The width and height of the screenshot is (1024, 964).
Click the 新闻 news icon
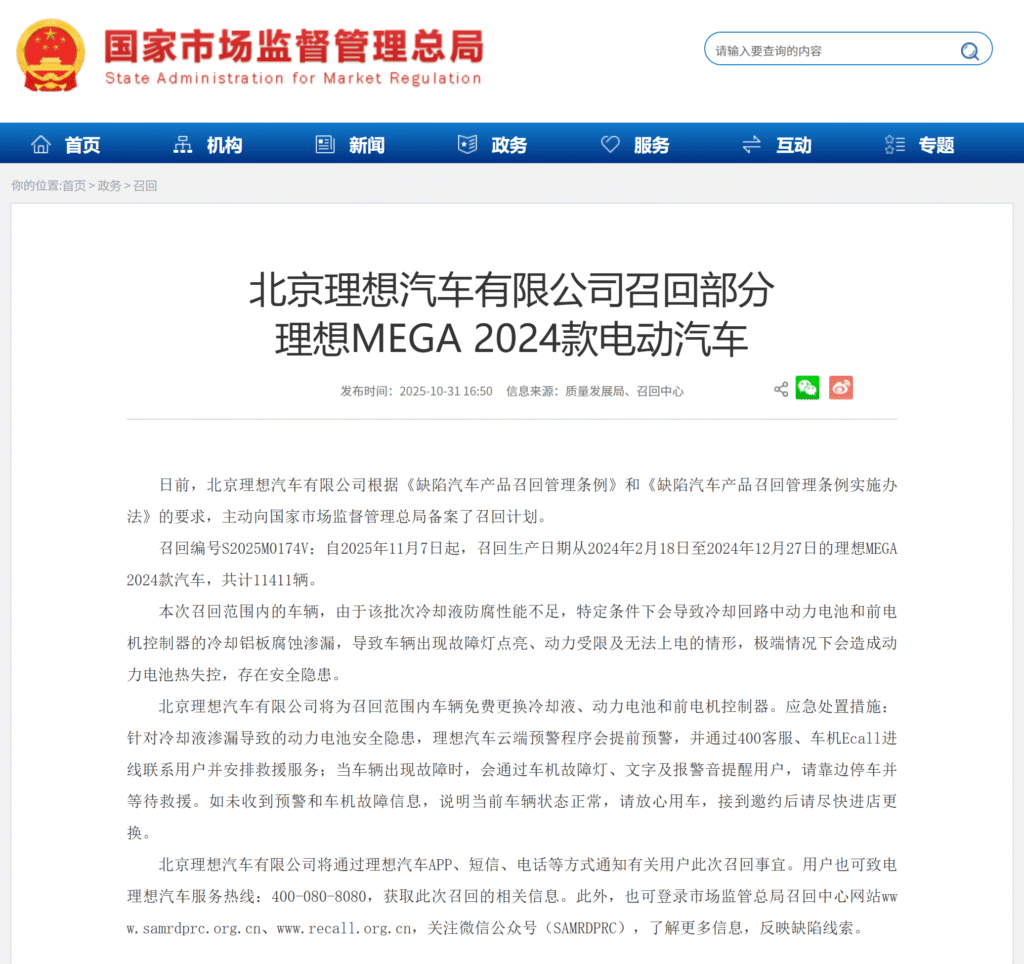[323, 143]
